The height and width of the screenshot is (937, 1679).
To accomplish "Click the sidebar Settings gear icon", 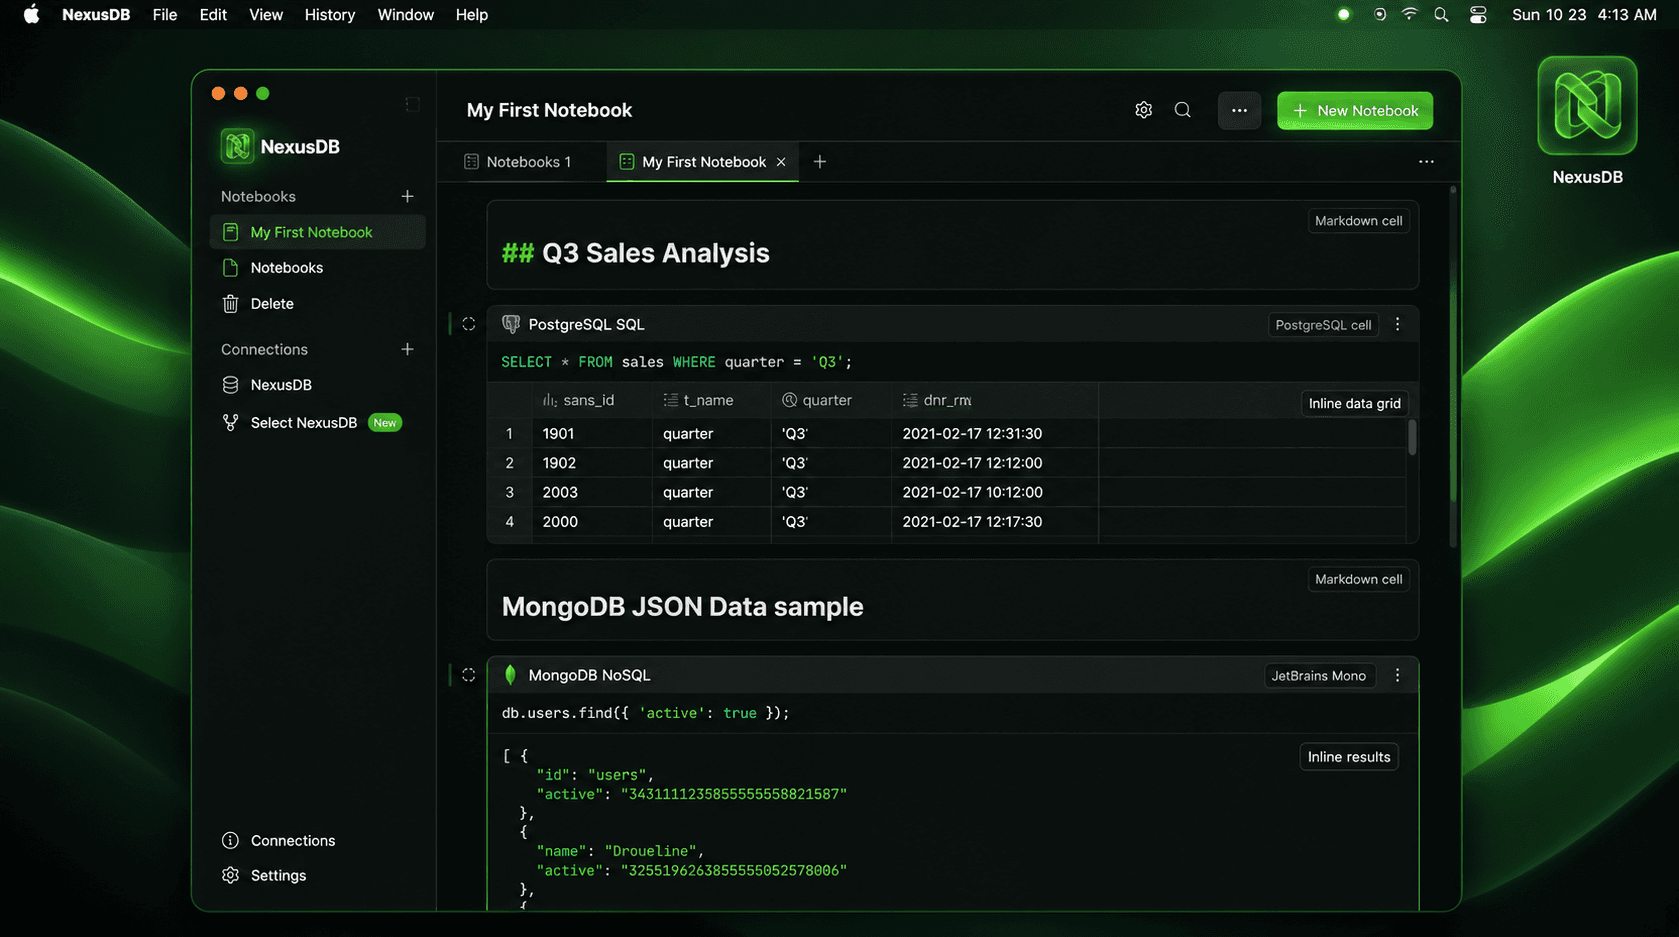I will 230,876.
